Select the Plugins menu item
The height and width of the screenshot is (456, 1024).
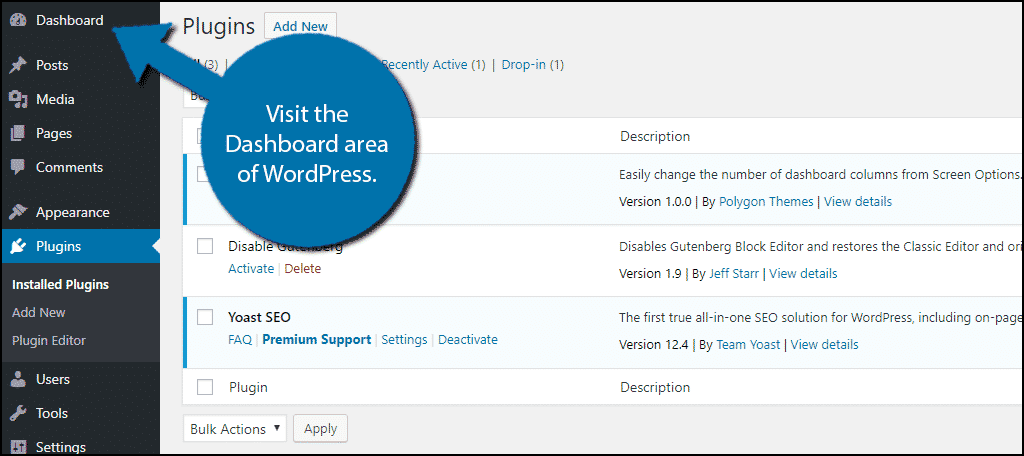tap(80, 246)
